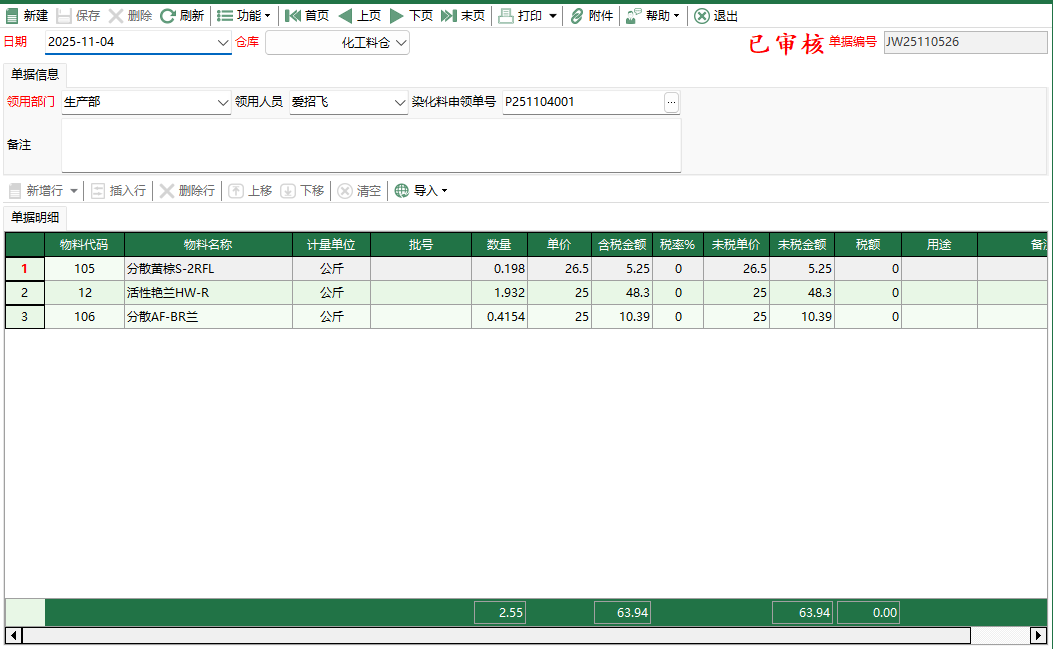Screen dimensions: 1053x649
Task: Clear all detail lines using 清空
Action: (x=359, y=191)
